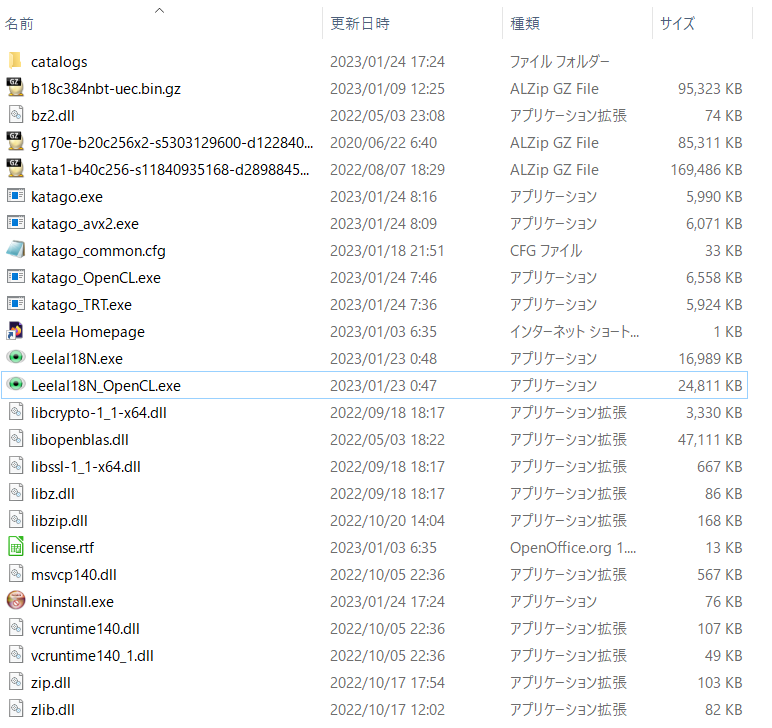Image resolution: width=772 pixels, height=728 pixels.
Task: Select the catalogs folder name
Action: (x=59, y=62)
